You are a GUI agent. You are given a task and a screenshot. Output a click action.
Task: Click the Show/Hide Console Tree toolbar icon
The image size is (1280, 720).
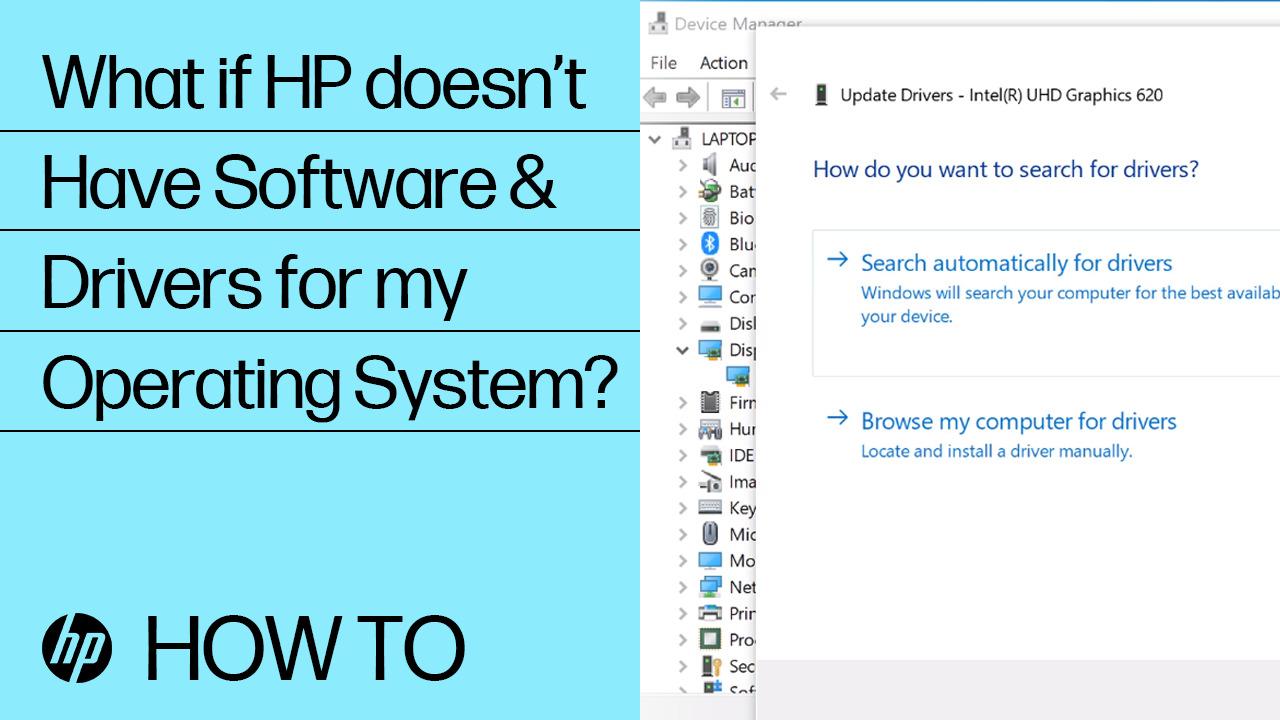point(735,97)
